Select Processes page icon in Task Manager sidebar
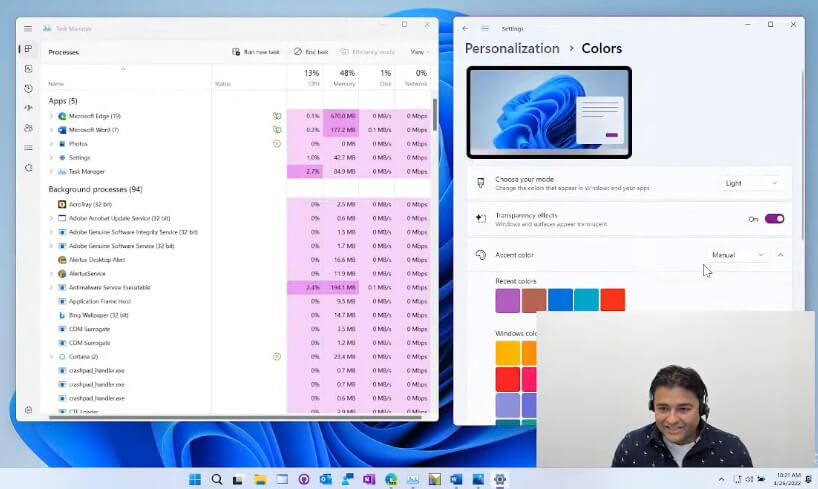This screenshot has width=818, height=489. click(x=28, y=49)
